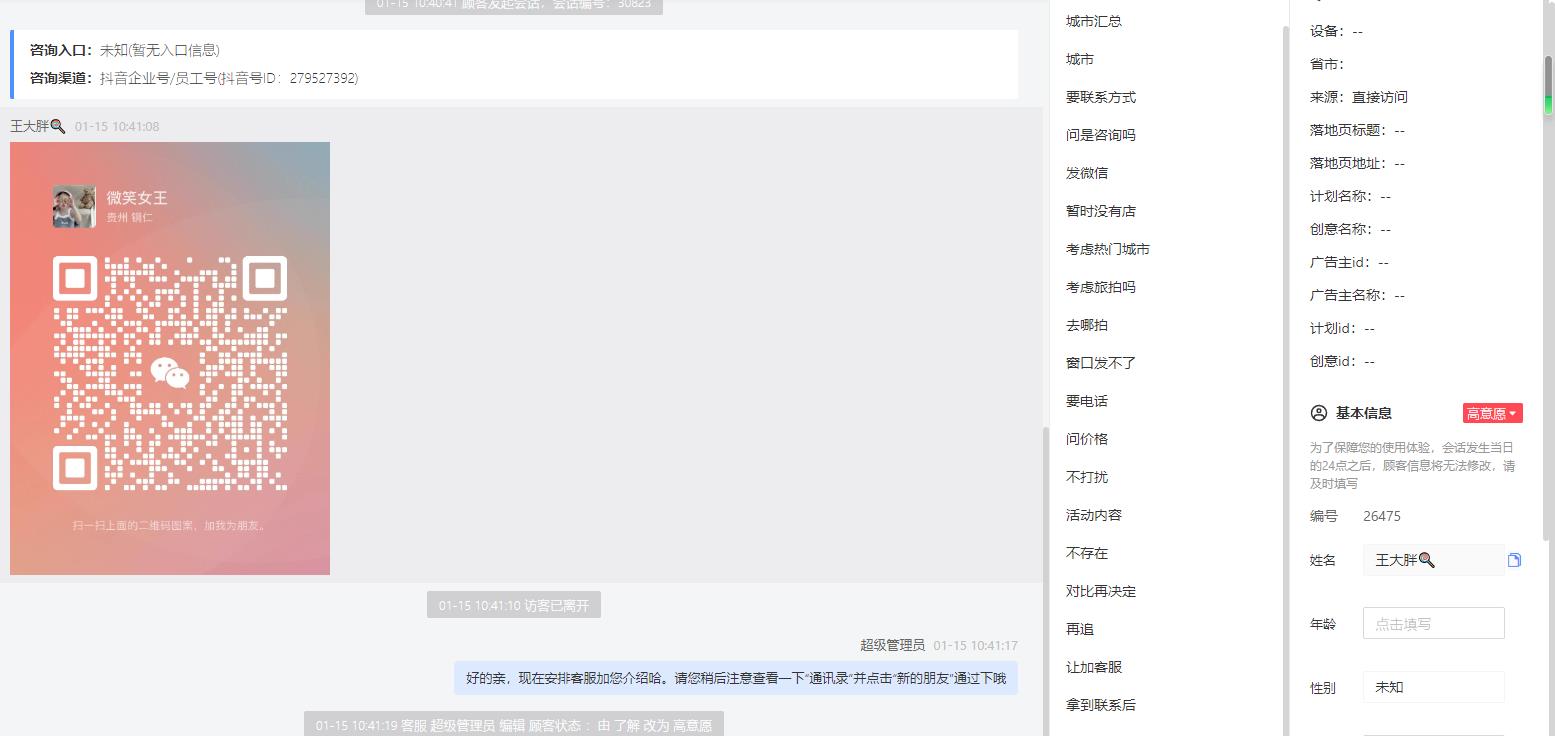Click the 广告主名称 field row
This screenshot has height=736, width=1555.
(x=1357, y=295)
